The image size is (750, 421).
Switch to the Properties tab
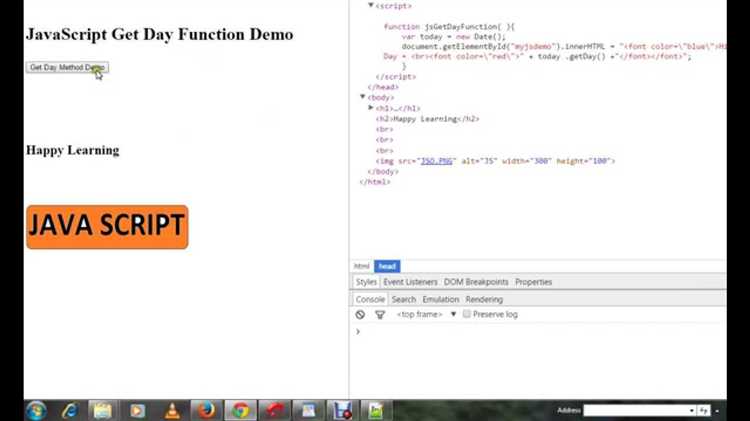point(533,282)
